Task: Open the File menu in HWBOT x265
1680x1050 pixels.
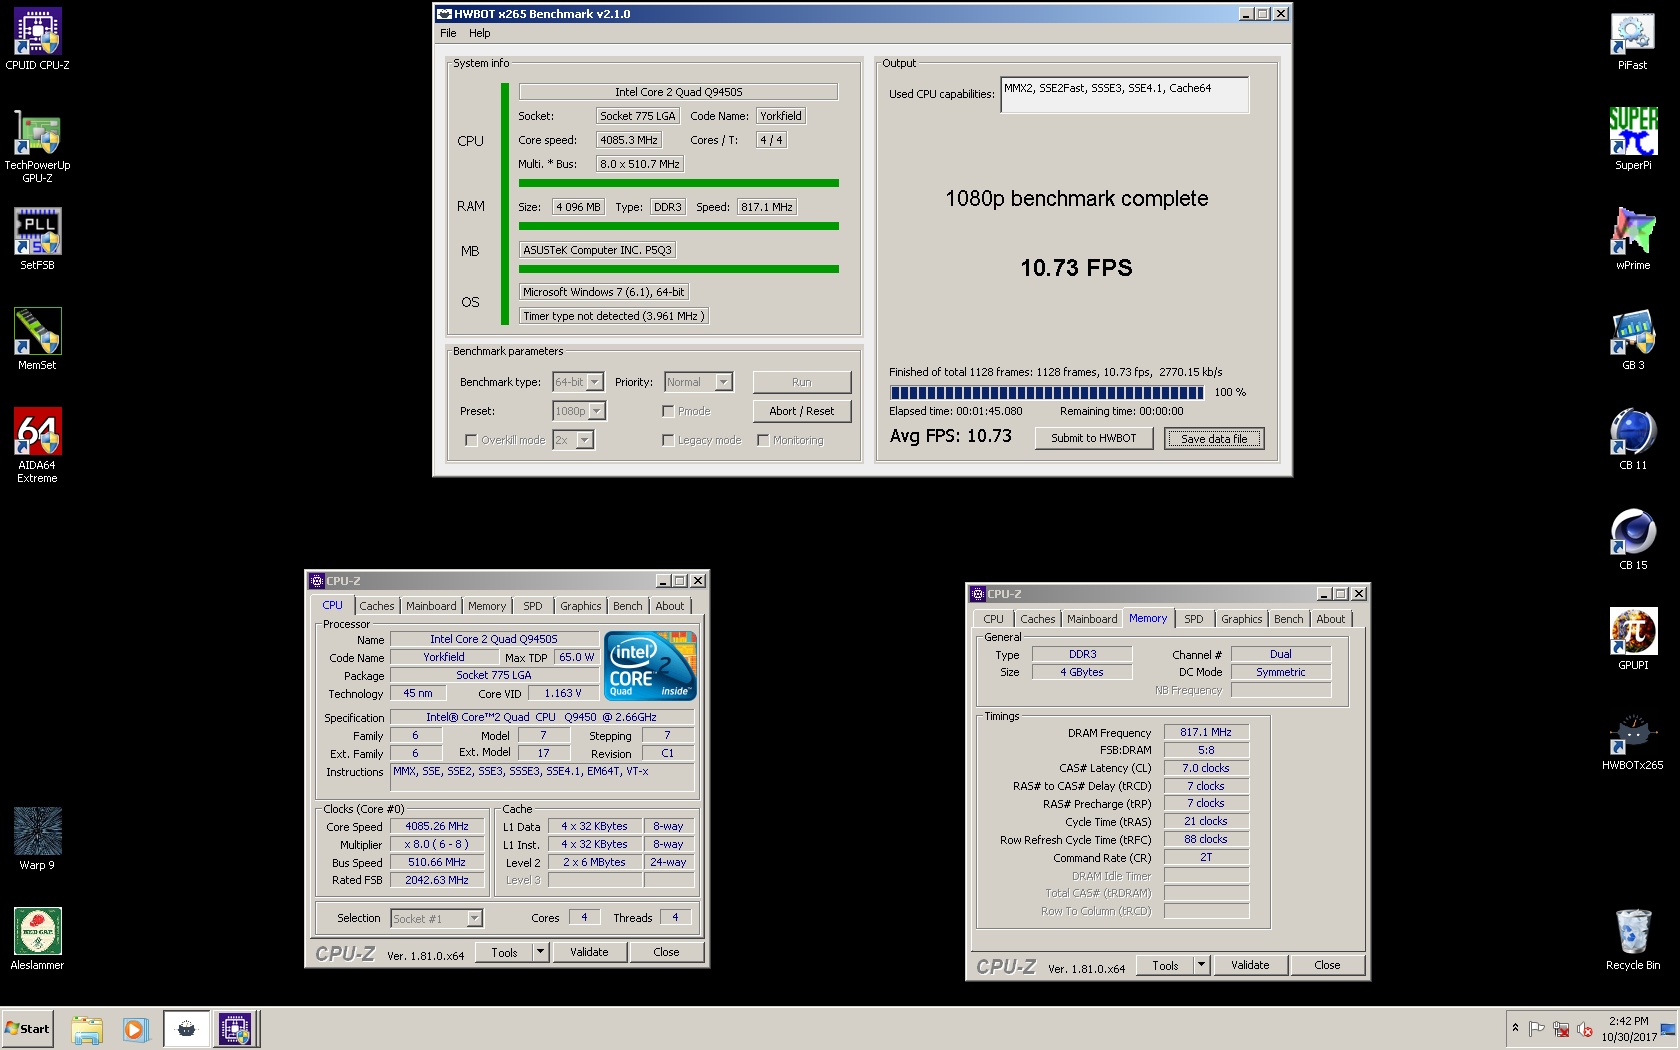Action: click(x=448, y=33)
